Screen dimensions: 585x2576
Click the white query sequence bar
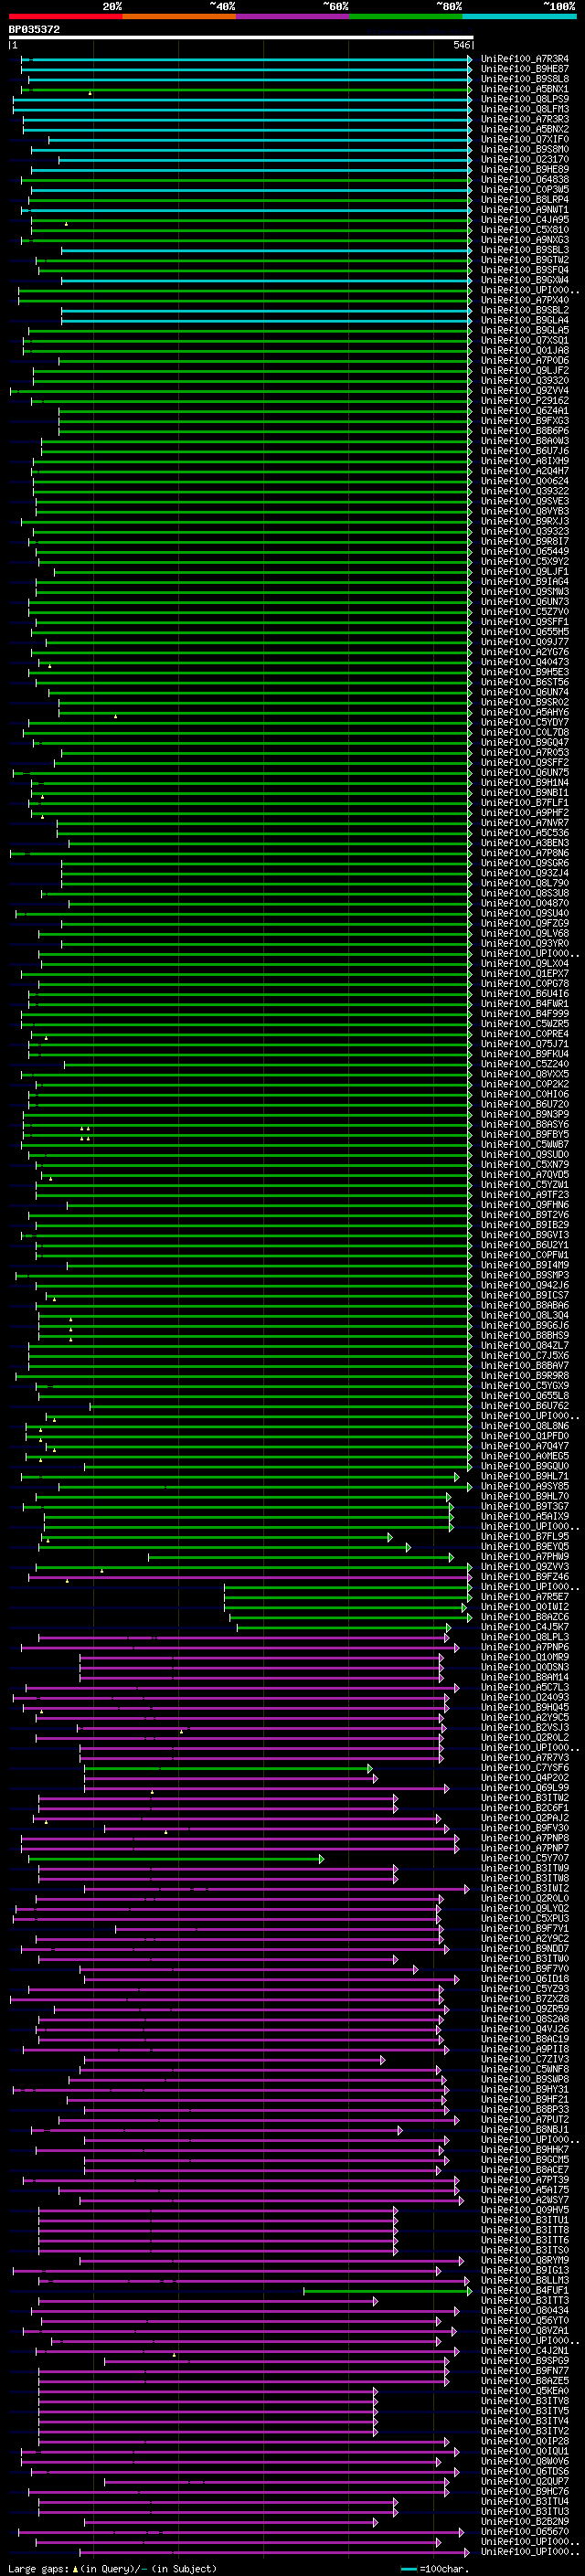point(241,37)
